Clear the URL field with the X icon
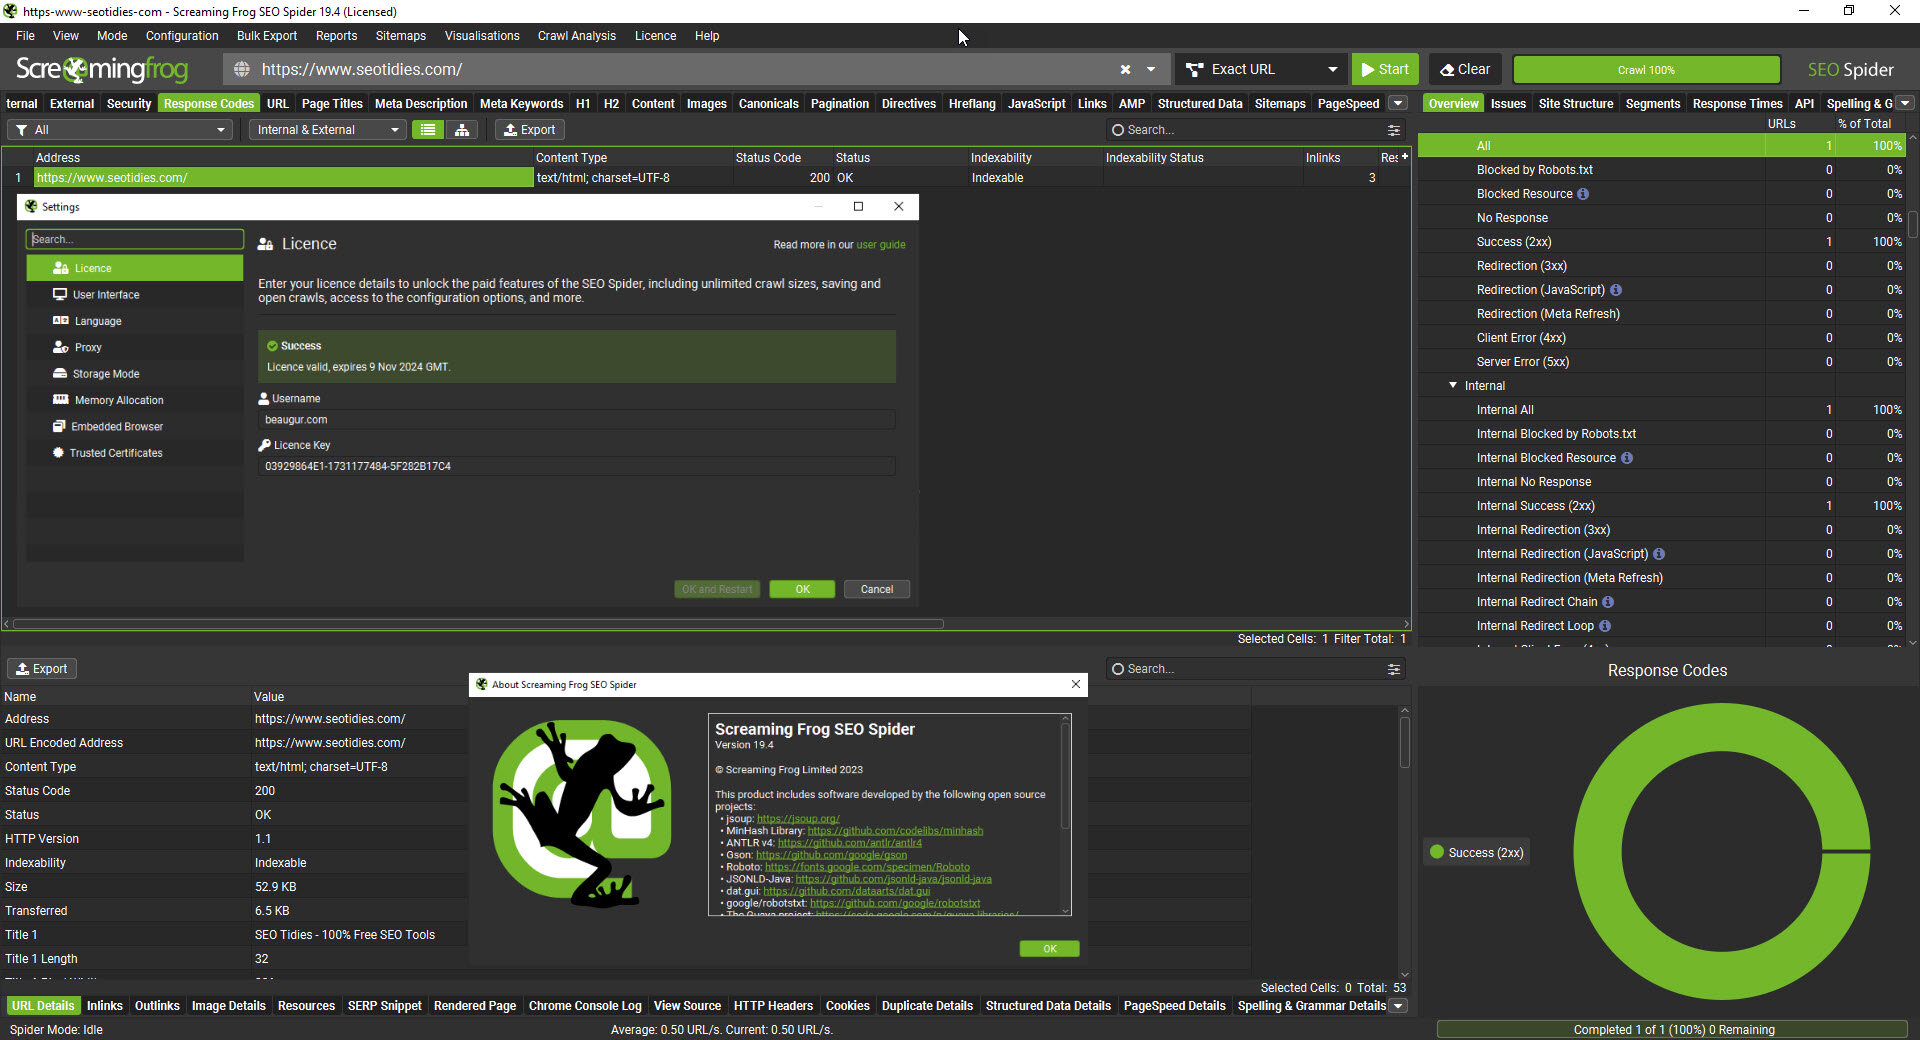This screenshot has width=1920, height=1040. click(1125, 70)
